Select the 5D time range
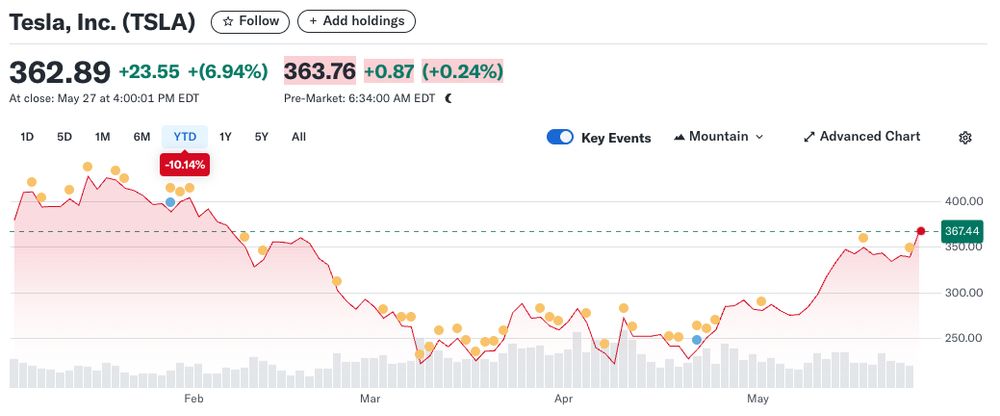 click(x=64, y=137)
